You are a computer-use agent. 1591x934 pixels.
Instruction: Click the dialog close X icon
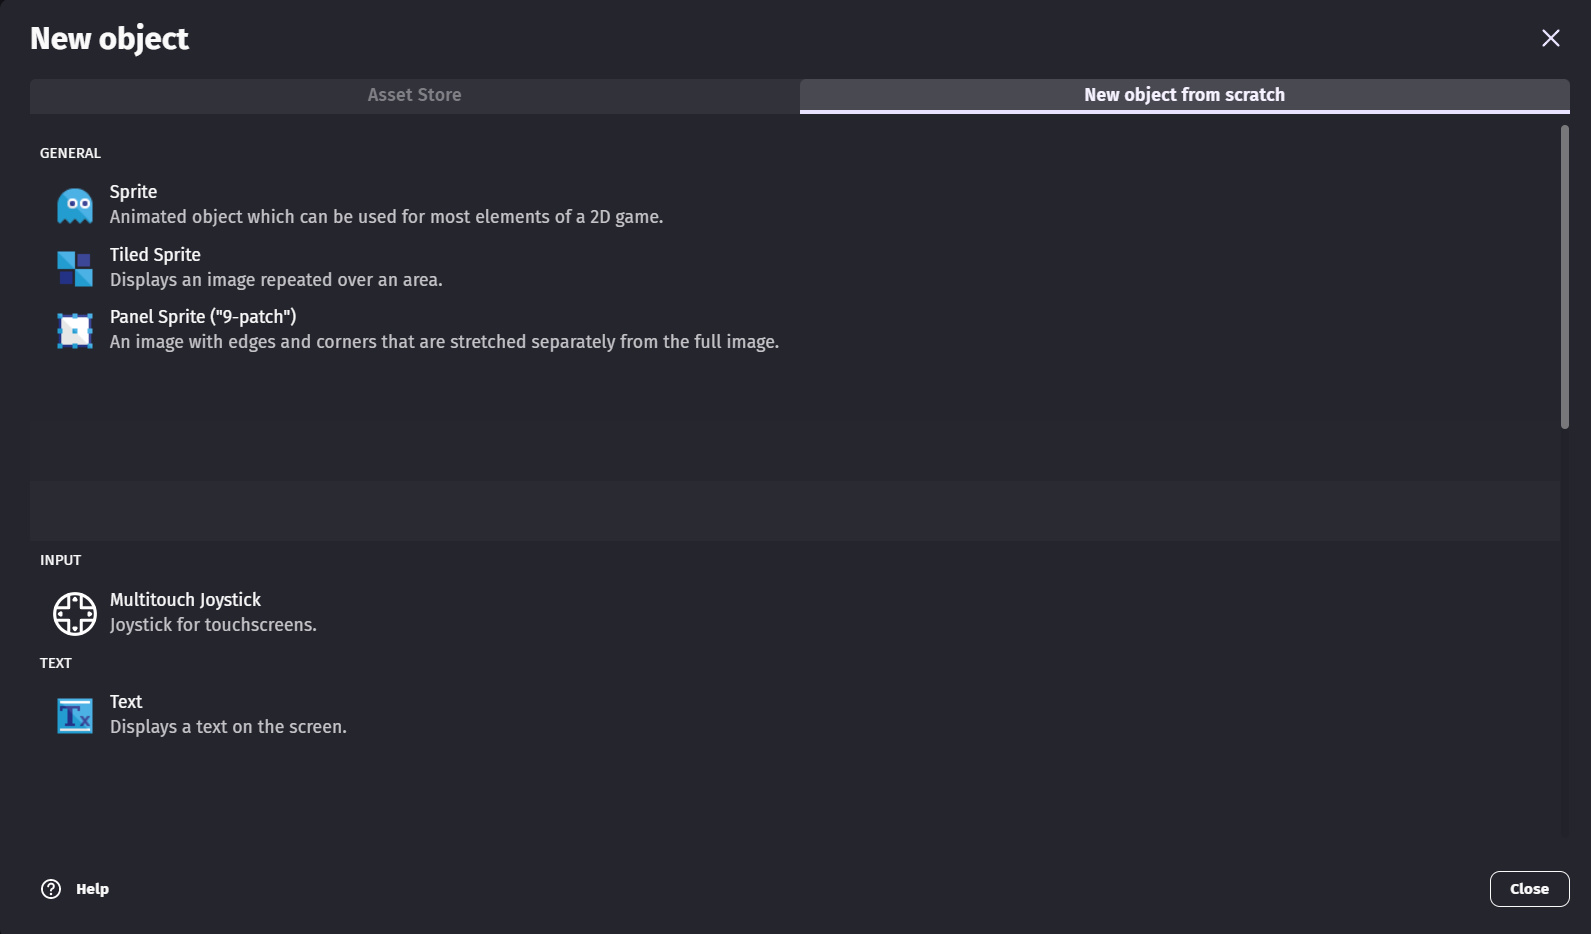[1551, 38]
